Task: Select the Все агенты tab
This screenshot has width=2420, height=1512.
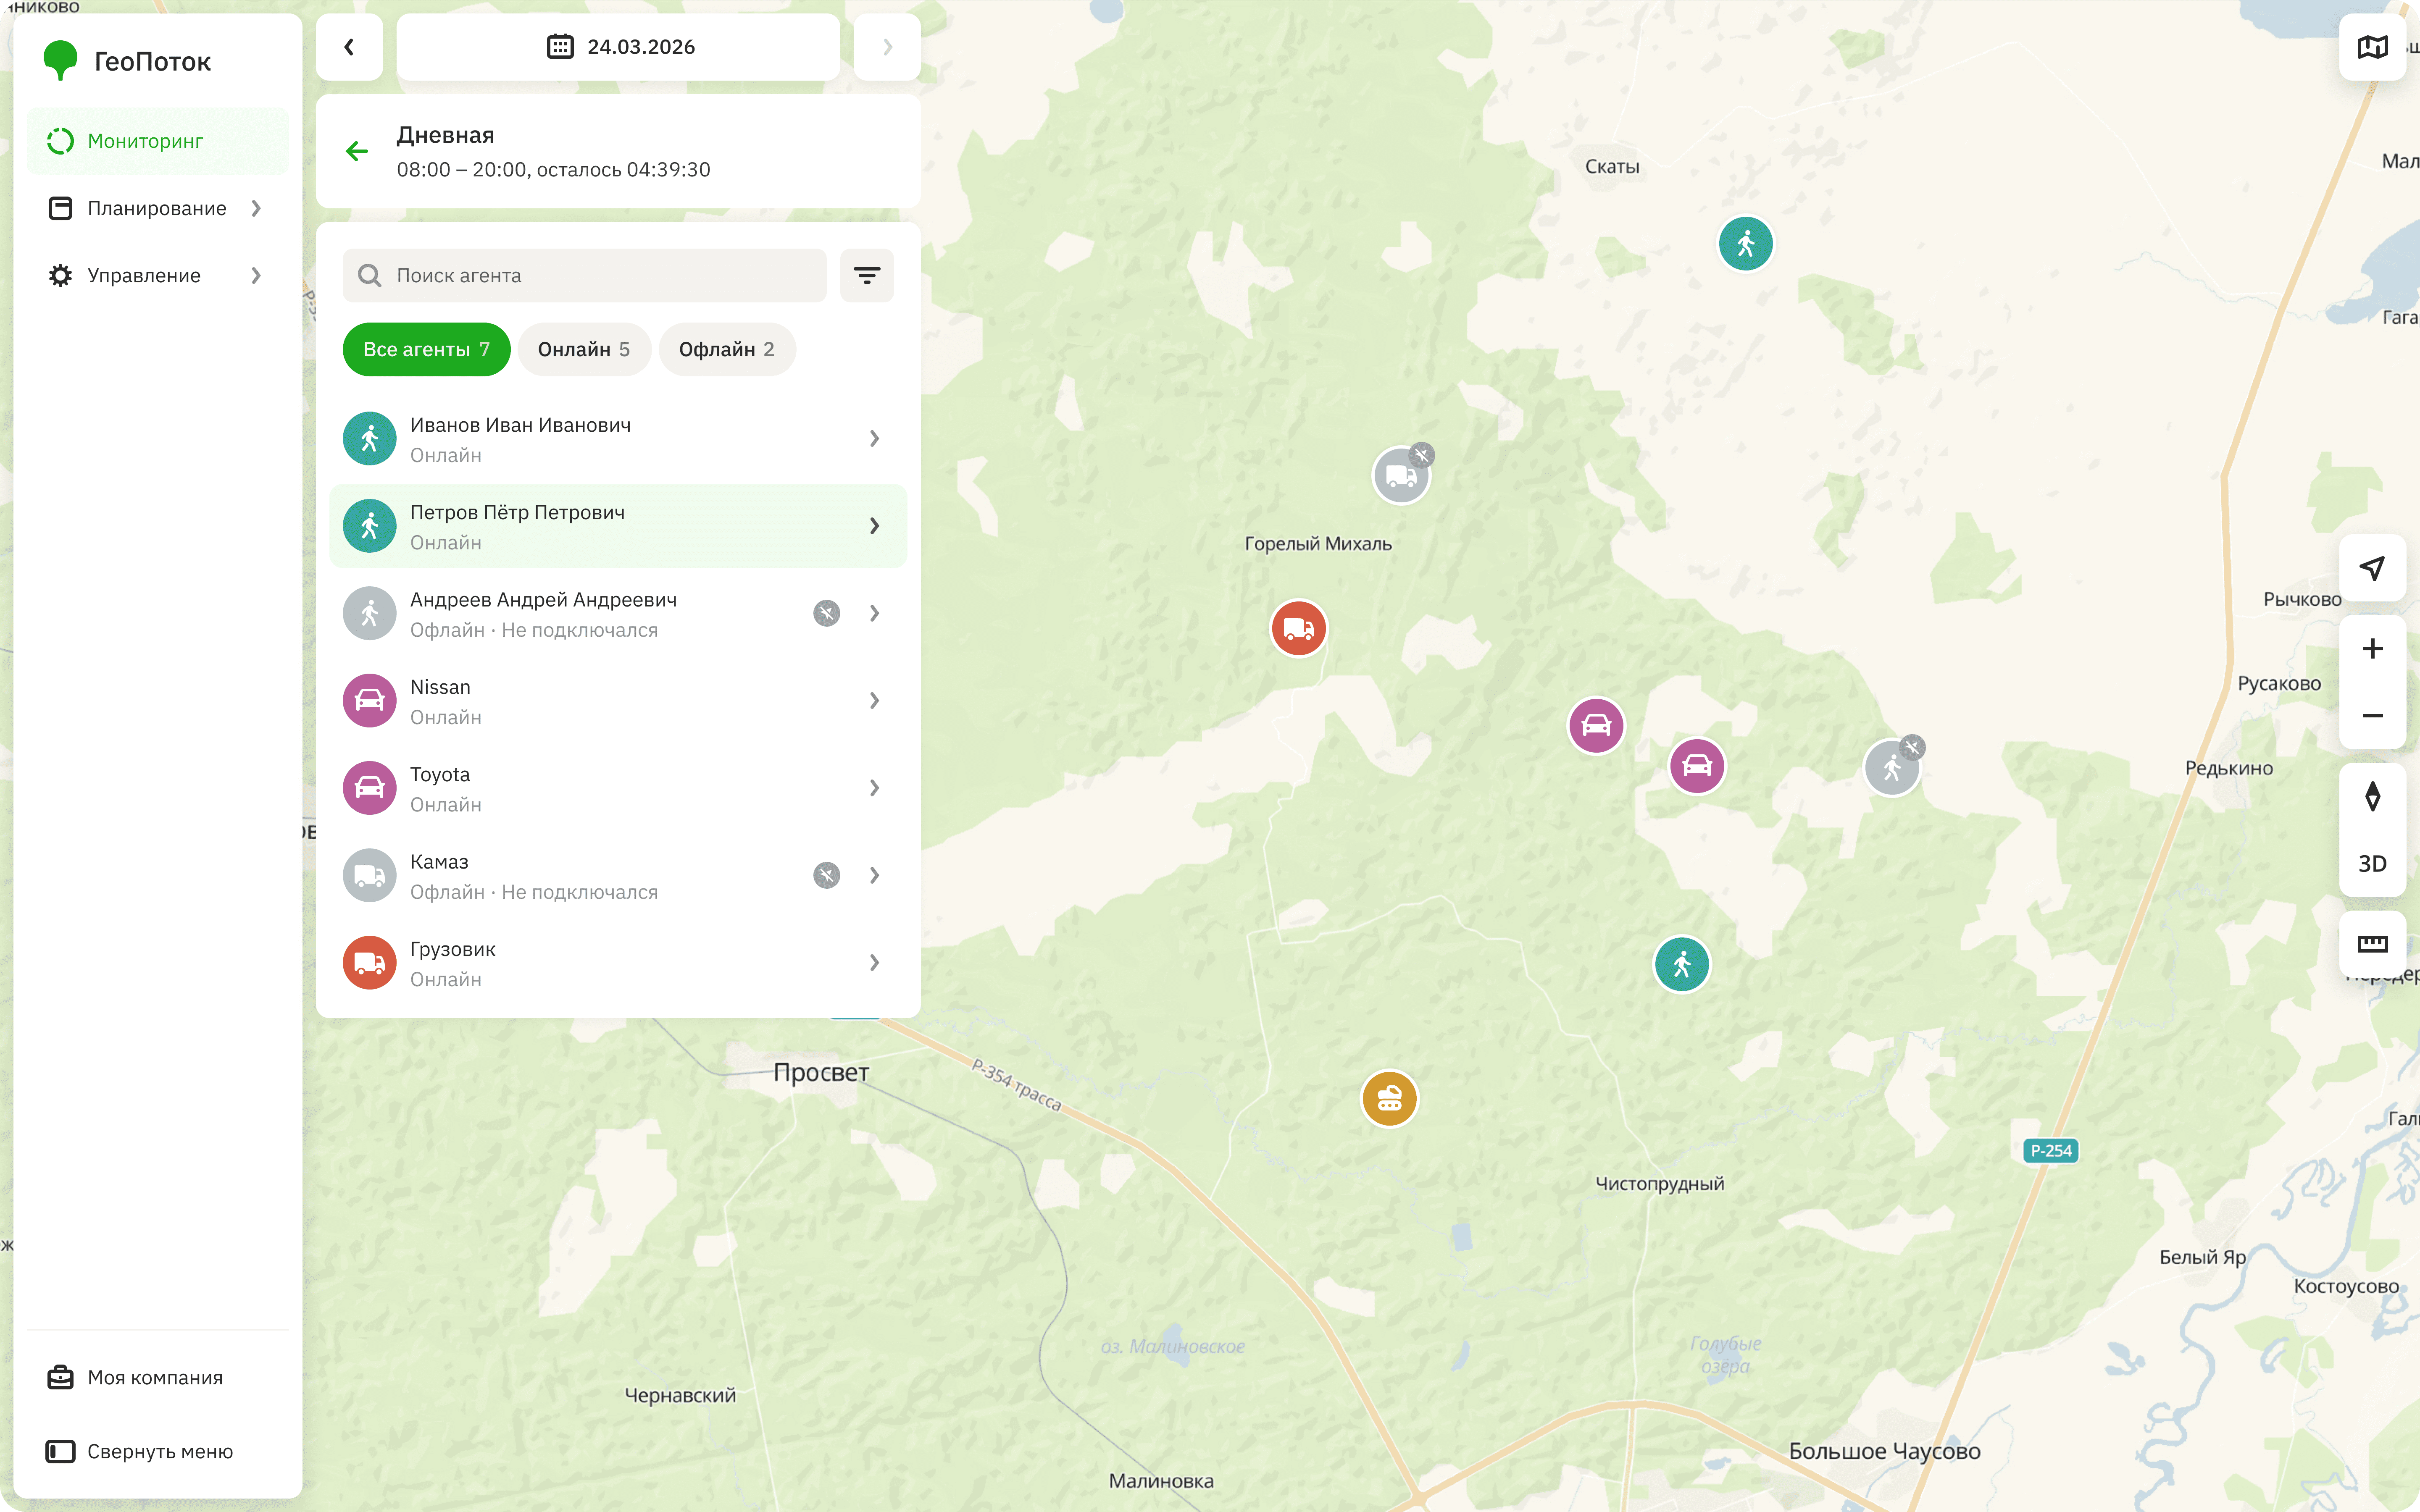Action: point(426,349)
